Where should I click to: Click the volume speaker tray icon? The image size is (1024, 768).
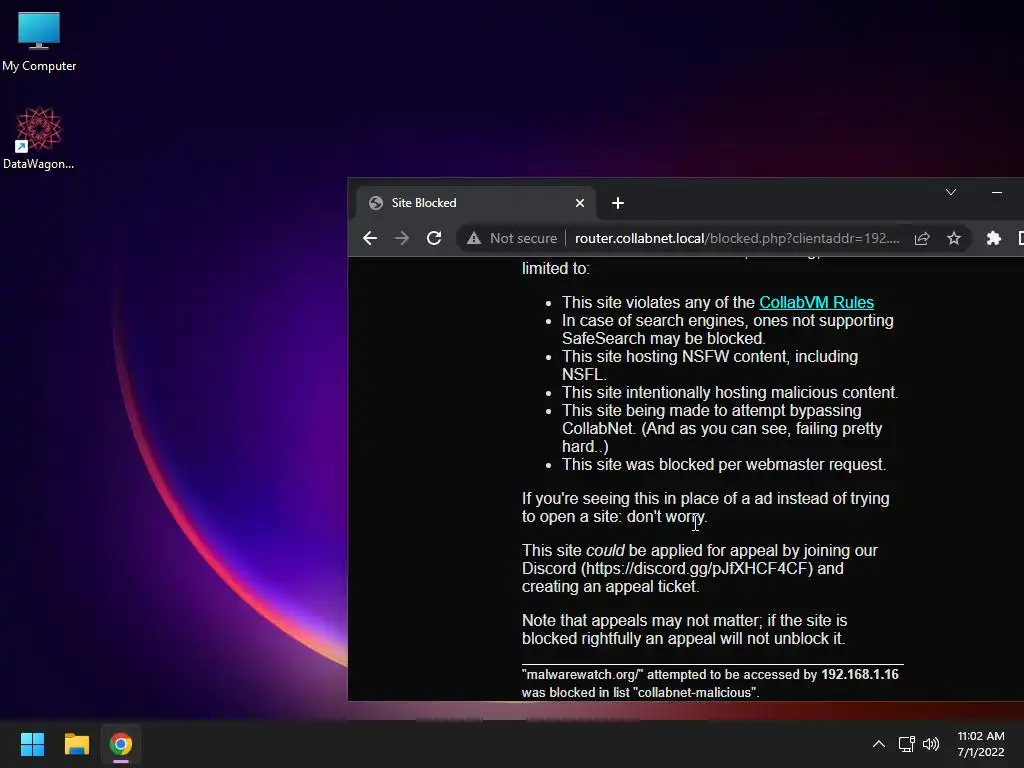coord(931,744)
